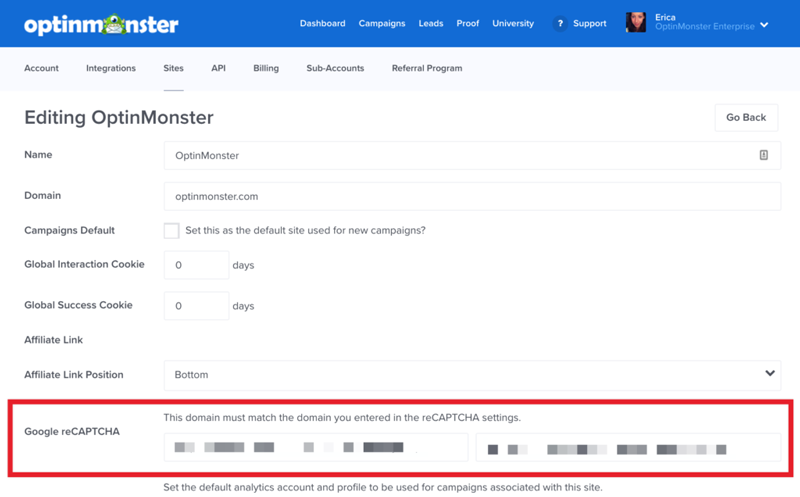The width and height of the screenshot is (800, 497).
Task: Check the default site for campaigns checkbox
Action: click(171, 231)
